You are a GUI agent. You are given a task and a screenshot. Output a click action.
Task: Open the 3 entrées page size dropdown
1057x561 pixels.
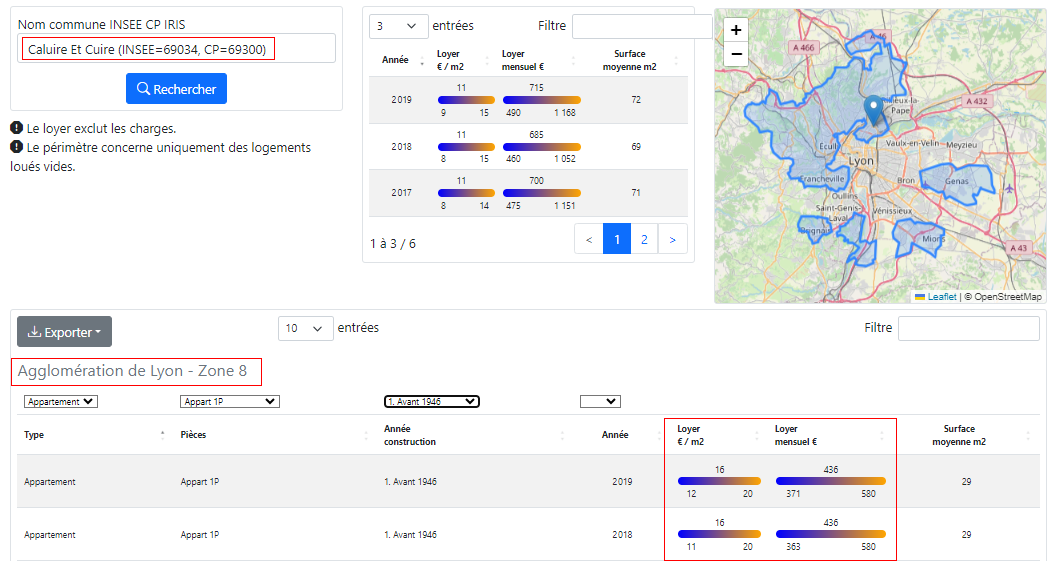point(398,26)
